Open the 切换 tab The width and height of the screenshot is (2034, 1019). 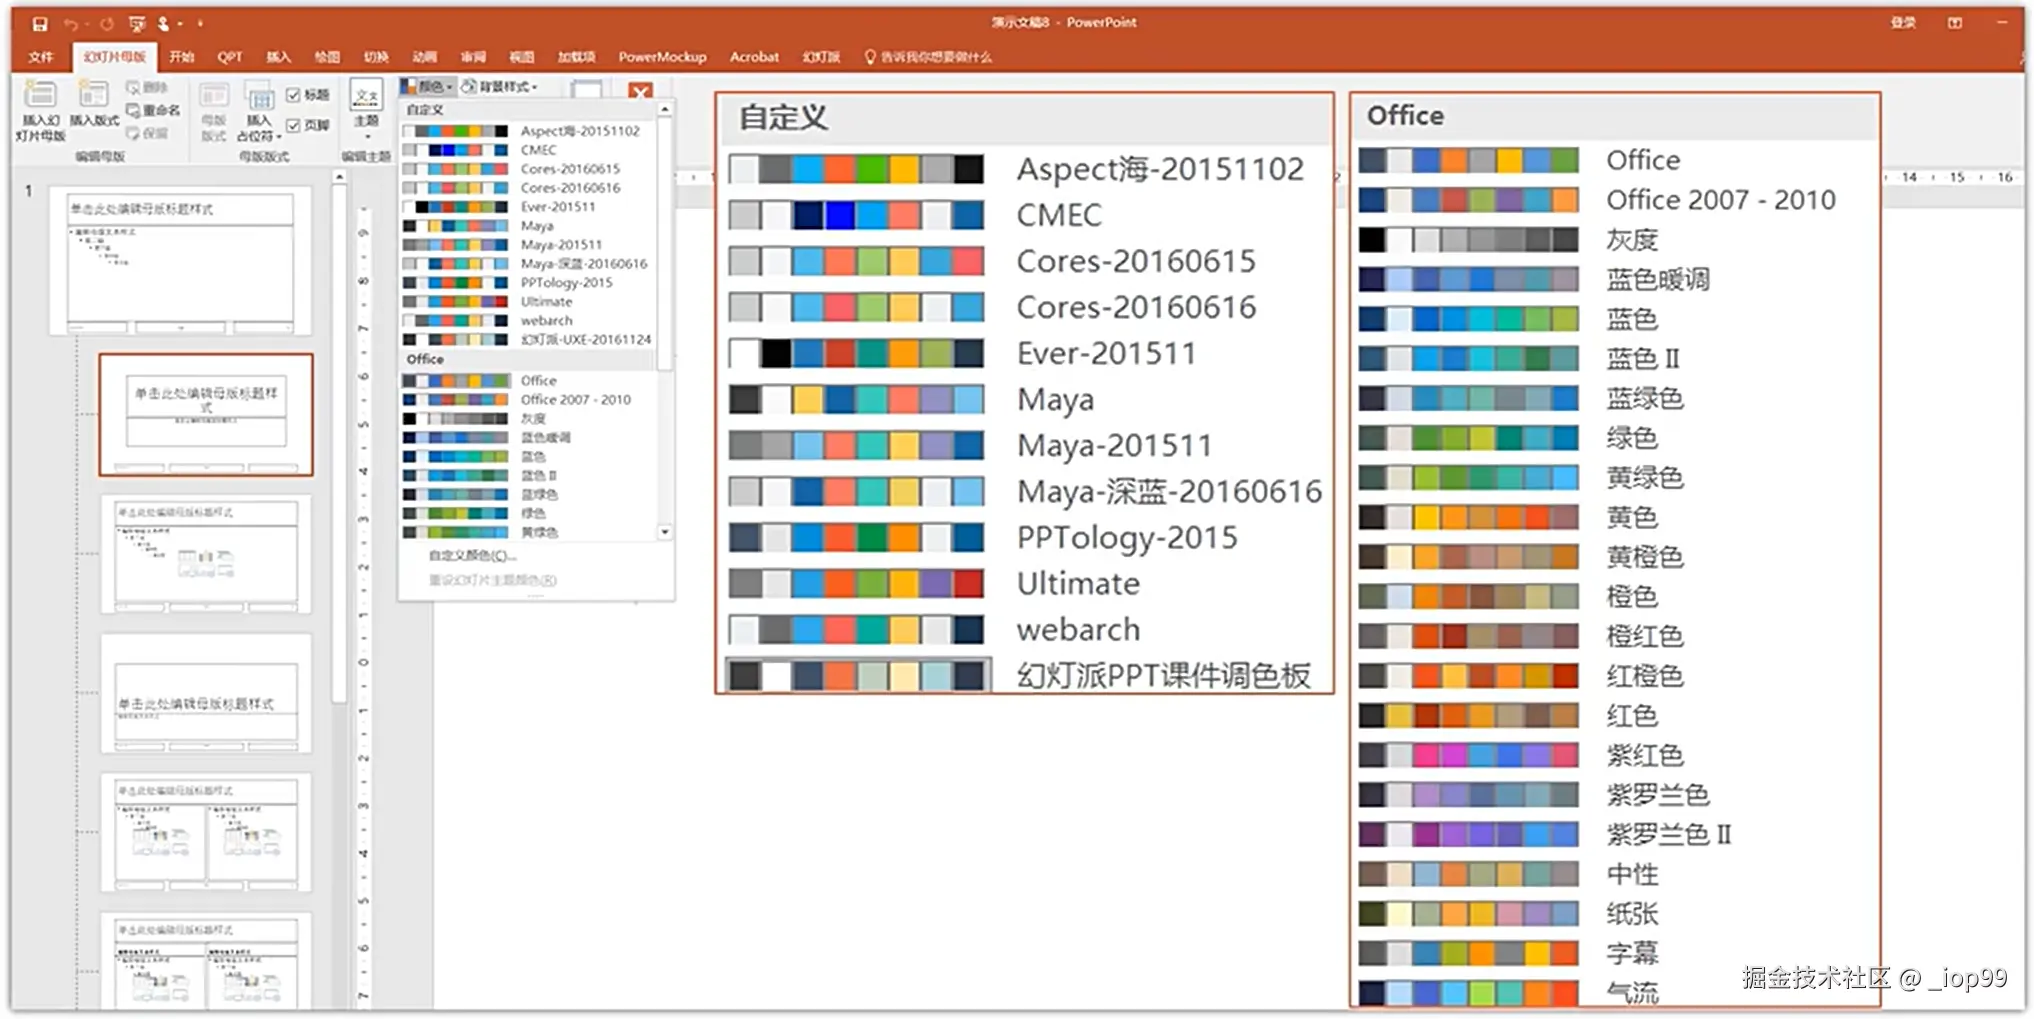pos(376,57)
